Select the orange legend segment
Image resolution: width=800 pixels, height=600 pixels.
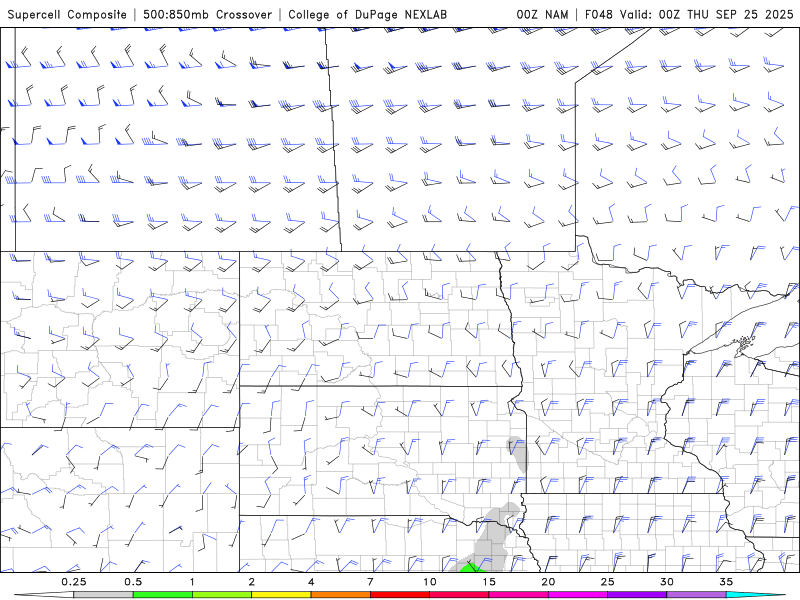click(340, 595)
